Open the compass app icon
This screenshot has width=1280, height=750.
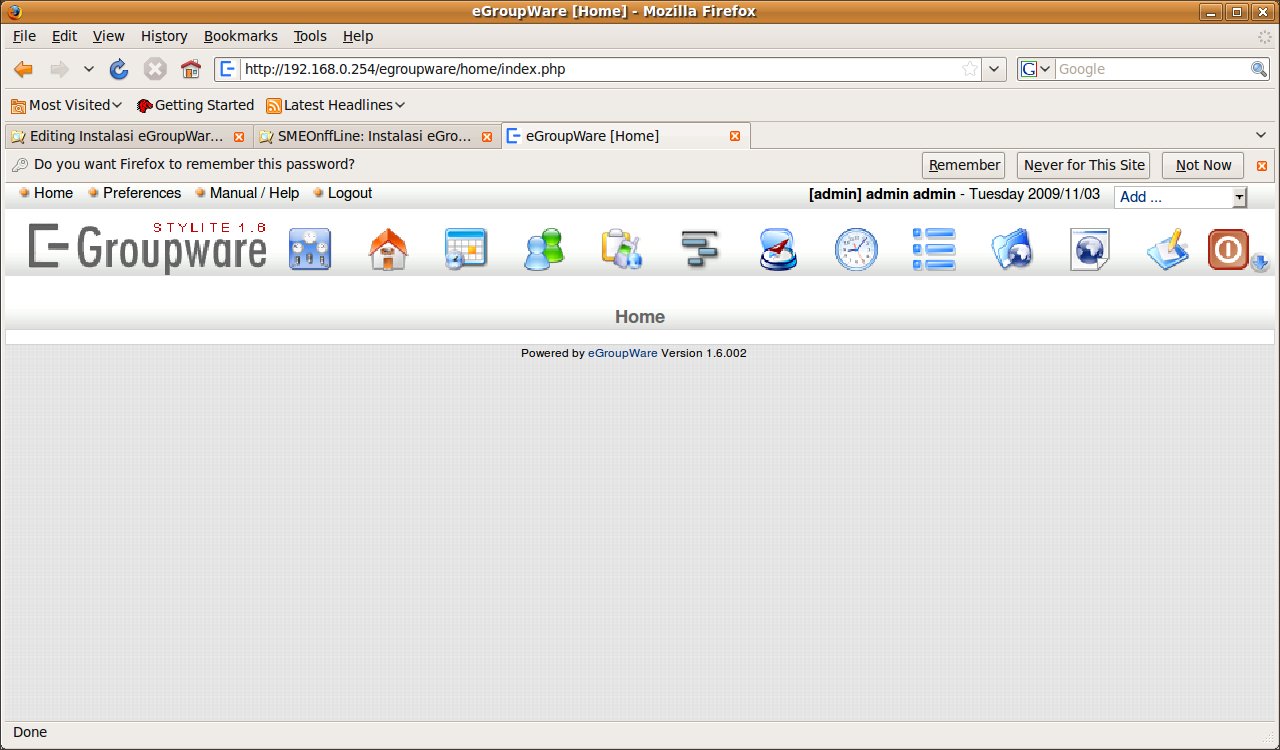pos(778,249)
